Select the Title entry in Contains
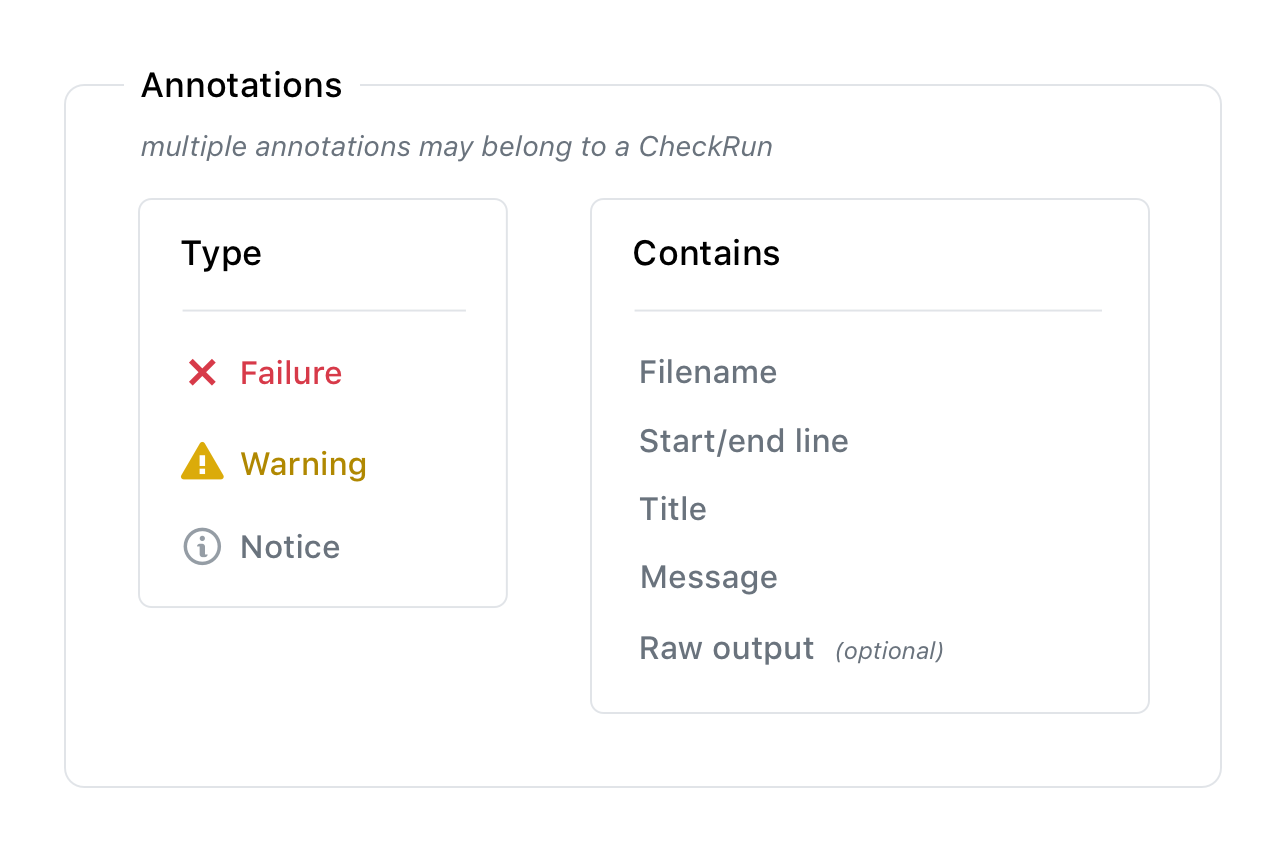The height and width of the screenshot is (858, 1284). (672, 509)
